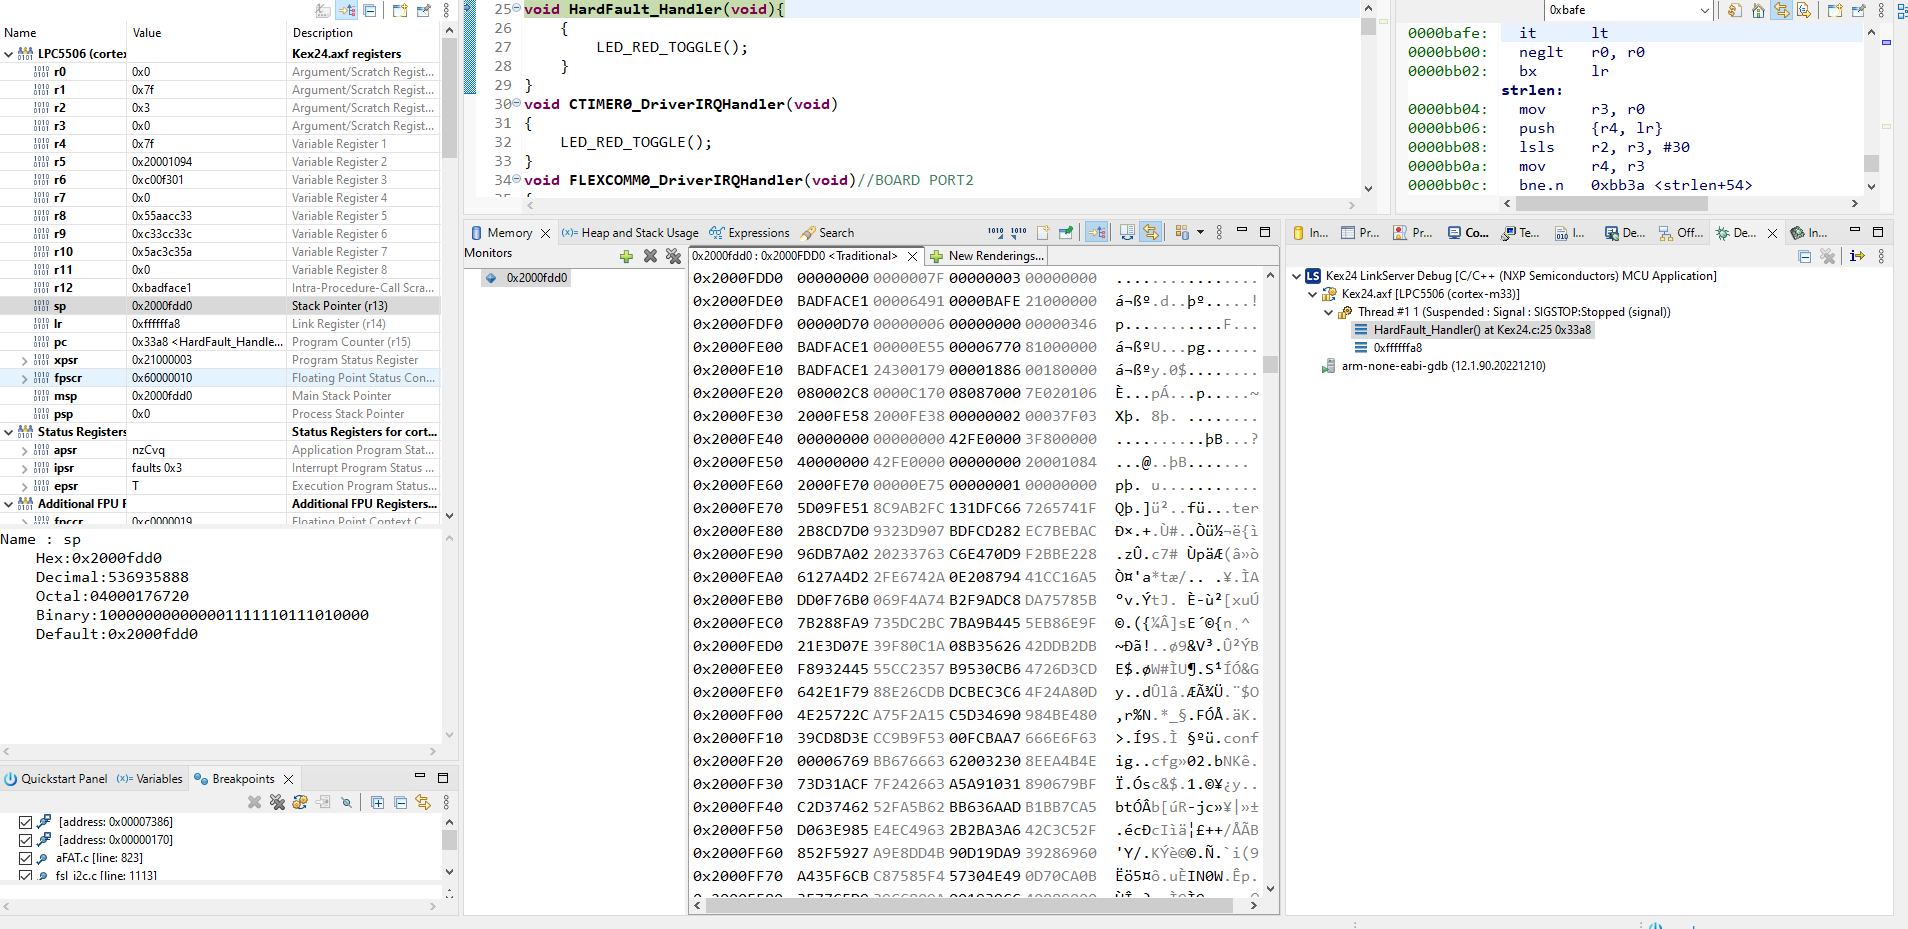Uncheck breakpoint at address 0x00007386

26,822
